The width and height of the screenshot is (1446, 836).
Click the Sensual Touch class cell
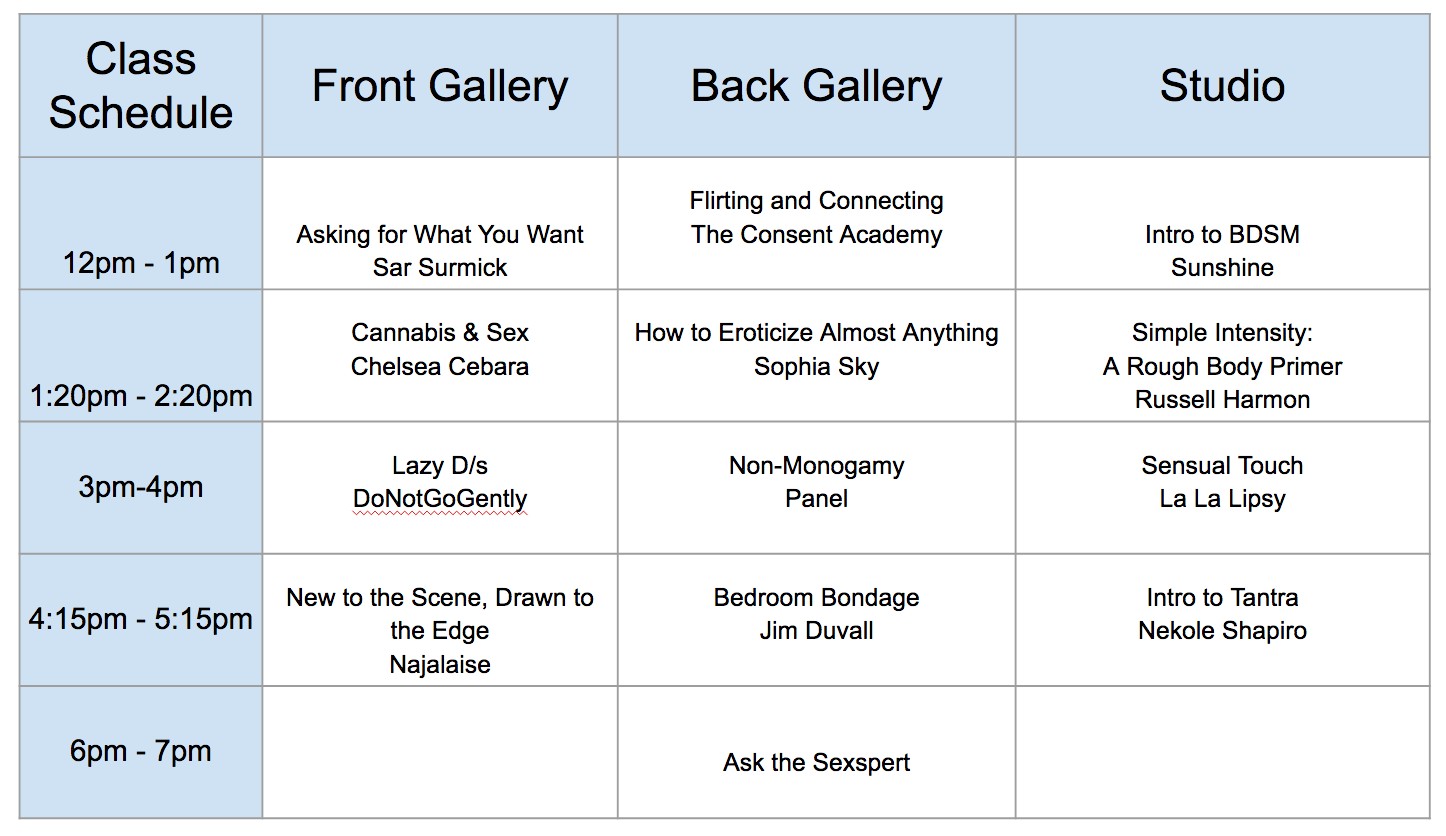click(x=1222, y=482)
